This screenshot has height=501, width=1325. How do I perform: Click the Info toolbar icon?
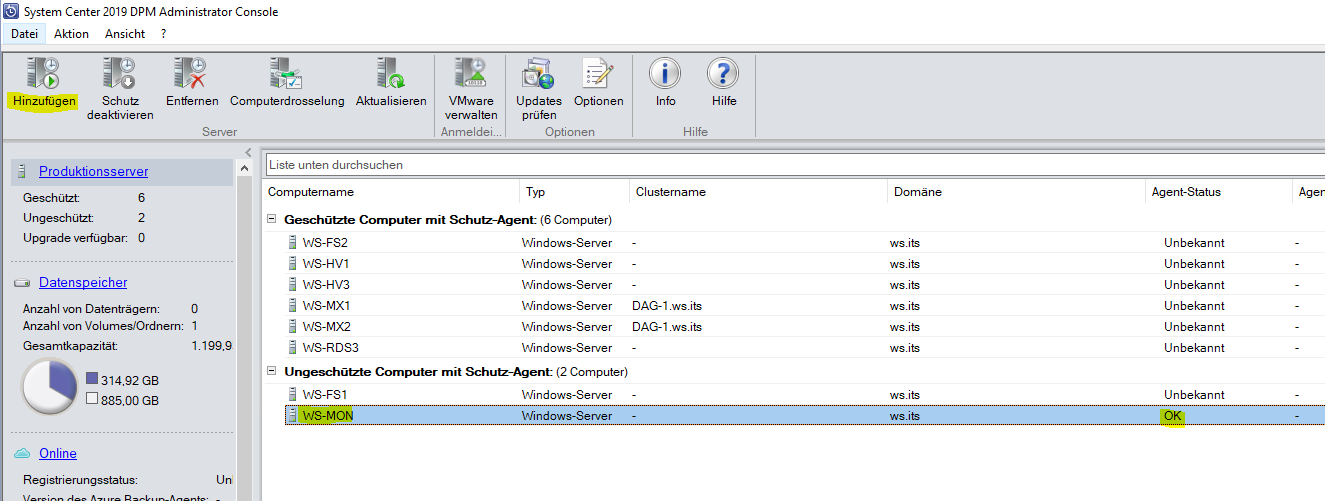point(665,73)
